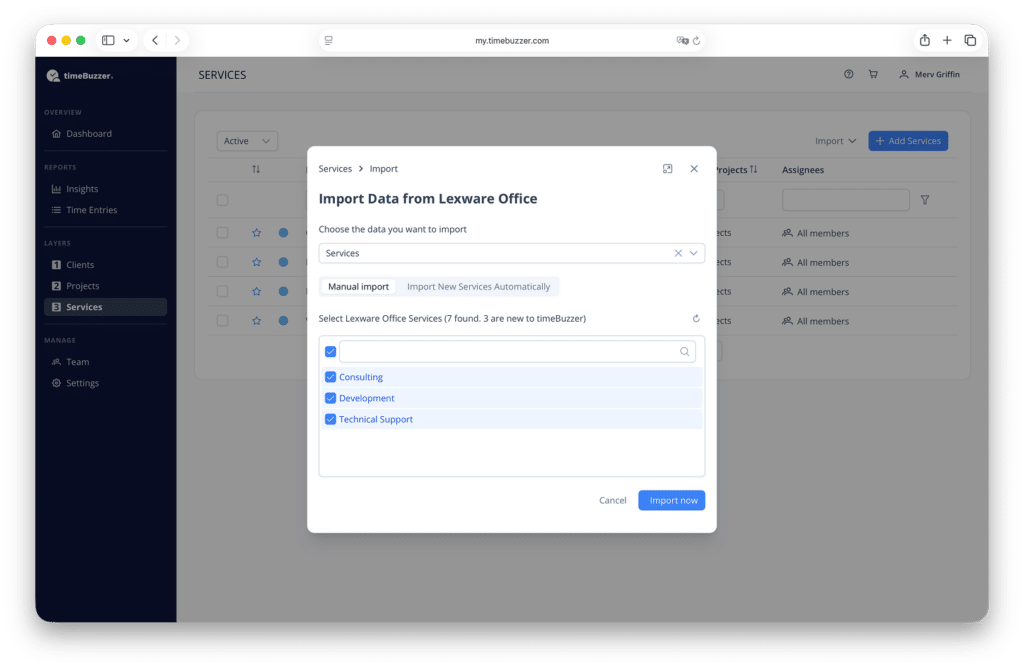
Task: Open a new browser tab
Action: (x=947, y=41)
